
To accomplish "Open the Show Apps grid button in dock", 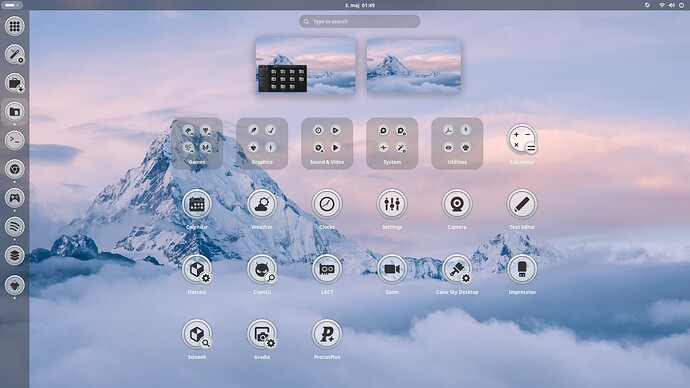I will (x=15, y=26).
